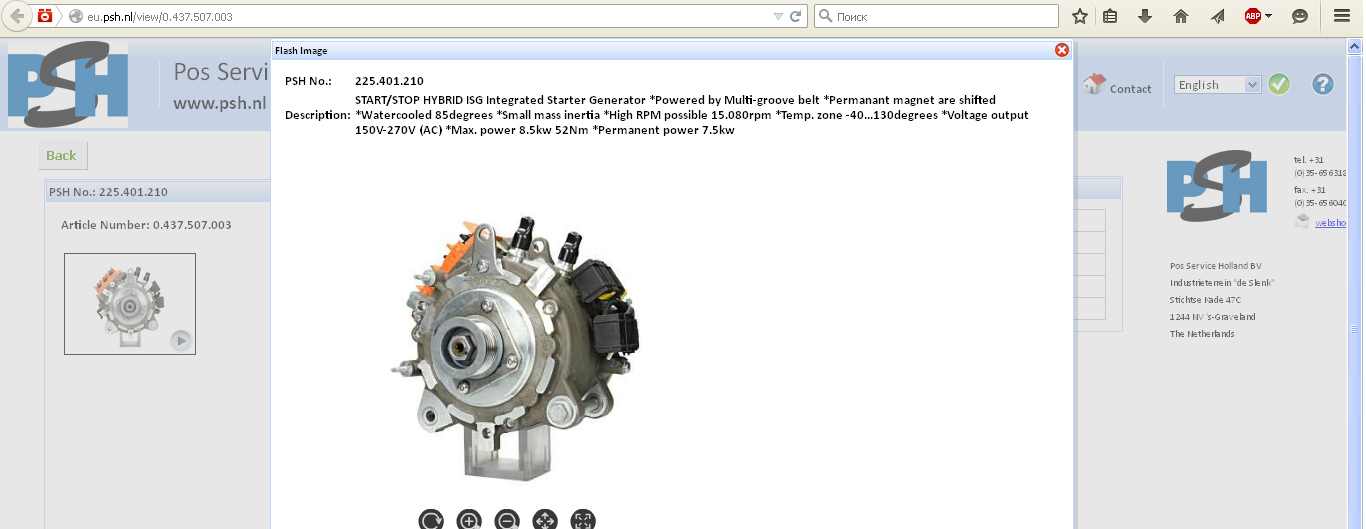Click the product thumbnail image
This screenshot has width=1366, height=529.
(x=130, y=304)
